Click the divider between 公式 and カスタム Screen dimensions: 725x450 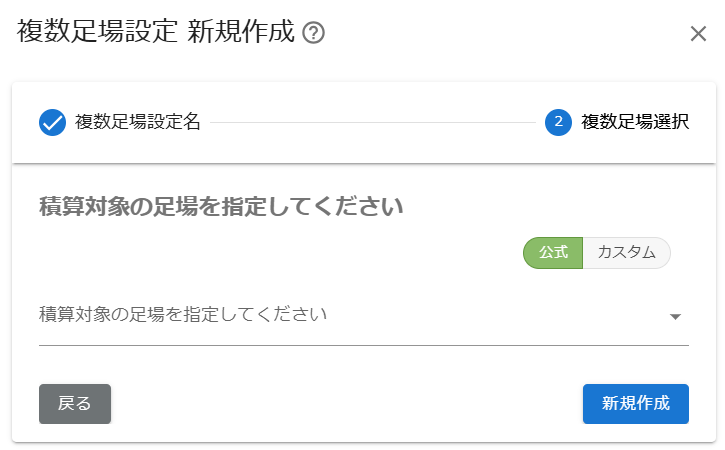pyautogui.click(x=583, y=253)
